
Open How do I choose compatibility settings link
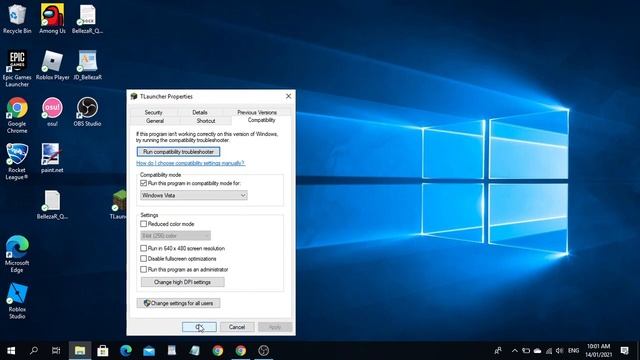(191, 163)
